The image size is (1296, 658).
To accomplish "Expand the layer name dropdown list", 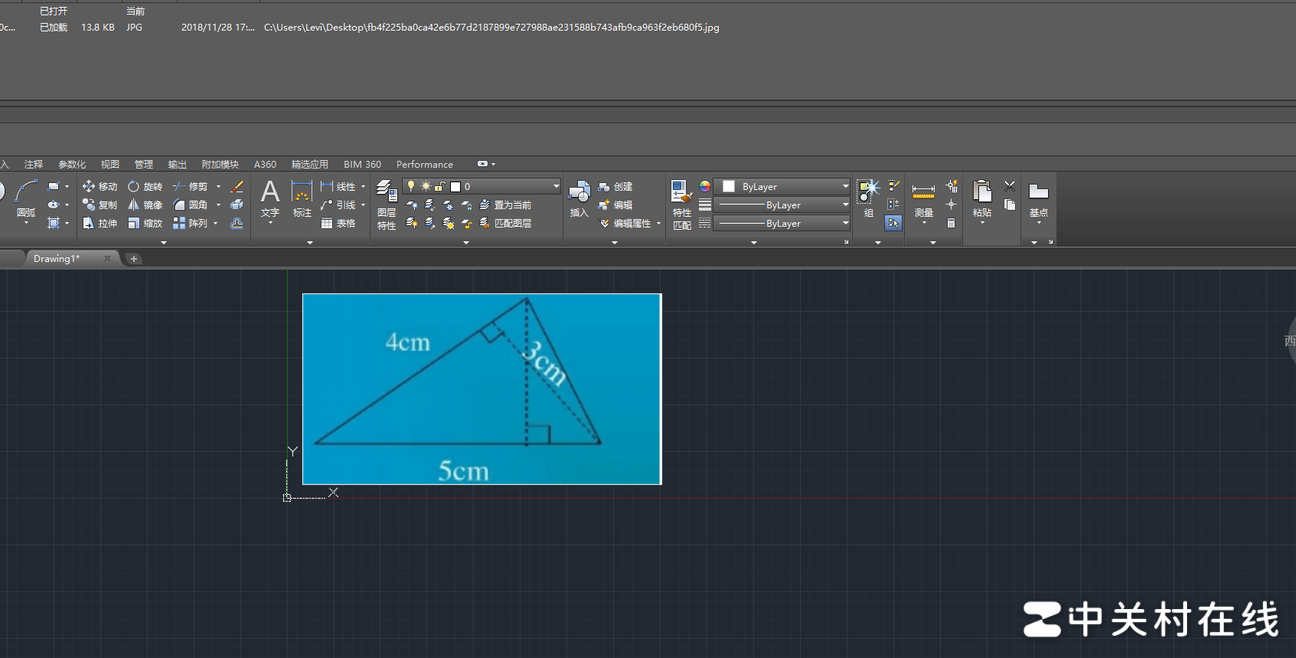I will click(x=556, y=187).
